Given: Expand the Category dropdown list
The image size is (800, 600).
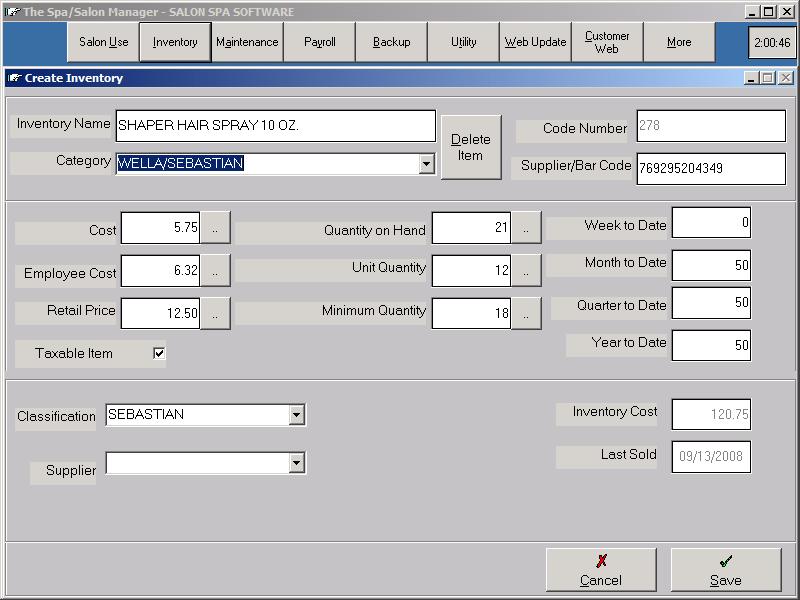Looking at the screenshot, I should point(426,163).
